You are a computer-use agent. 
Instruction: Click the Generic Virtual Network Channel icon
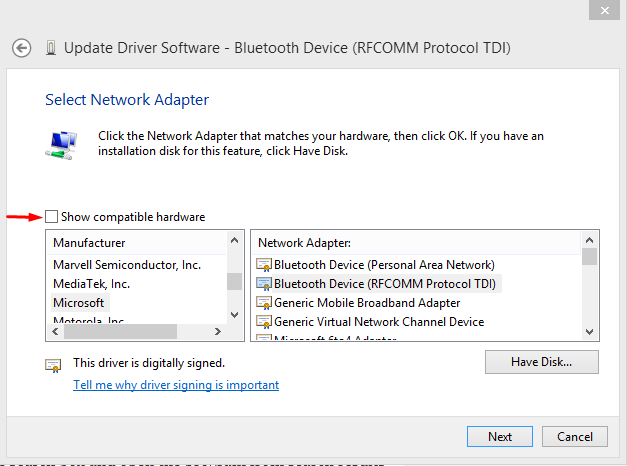pos(264,322)
